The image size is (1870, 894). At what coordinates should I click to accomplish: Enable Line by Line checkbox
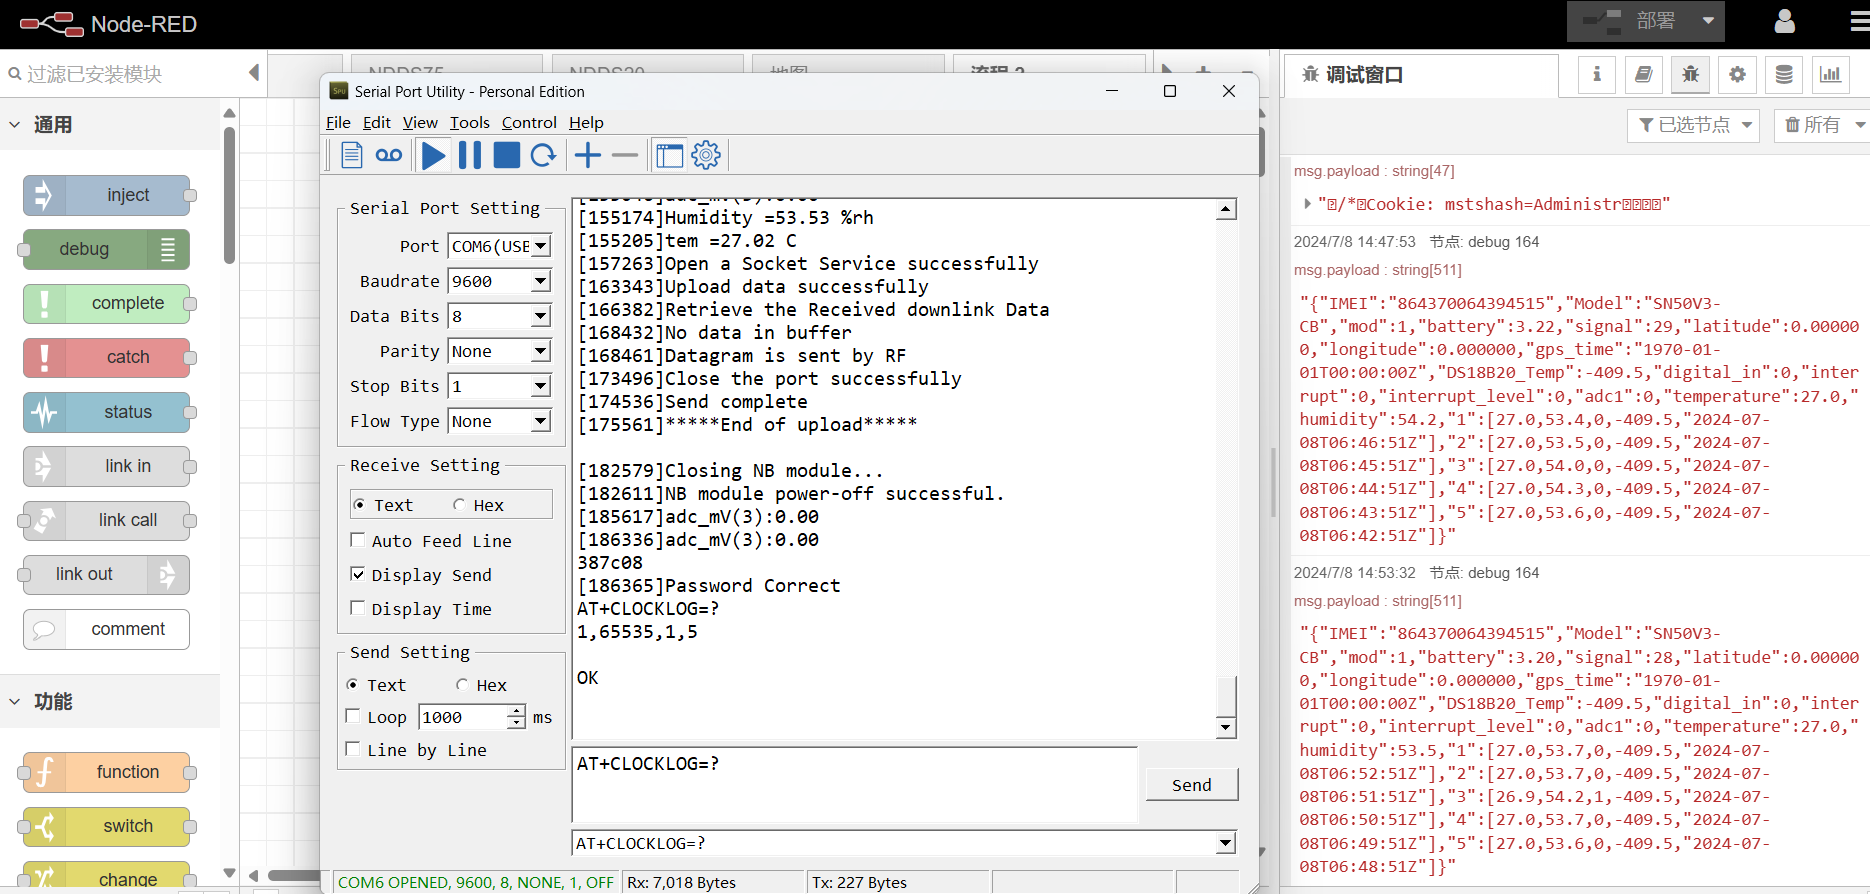pyautogui.click(x=352, y=749)
